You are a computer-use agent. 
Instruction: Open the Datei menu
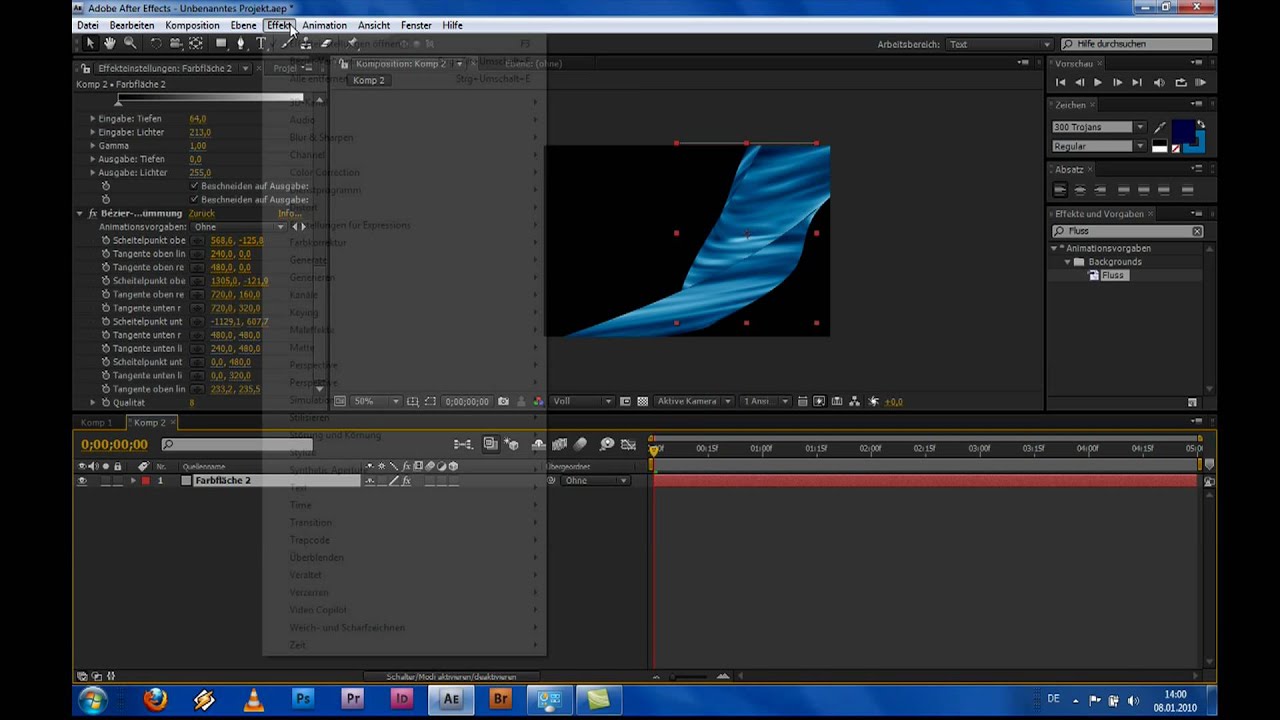pos(88,25)
